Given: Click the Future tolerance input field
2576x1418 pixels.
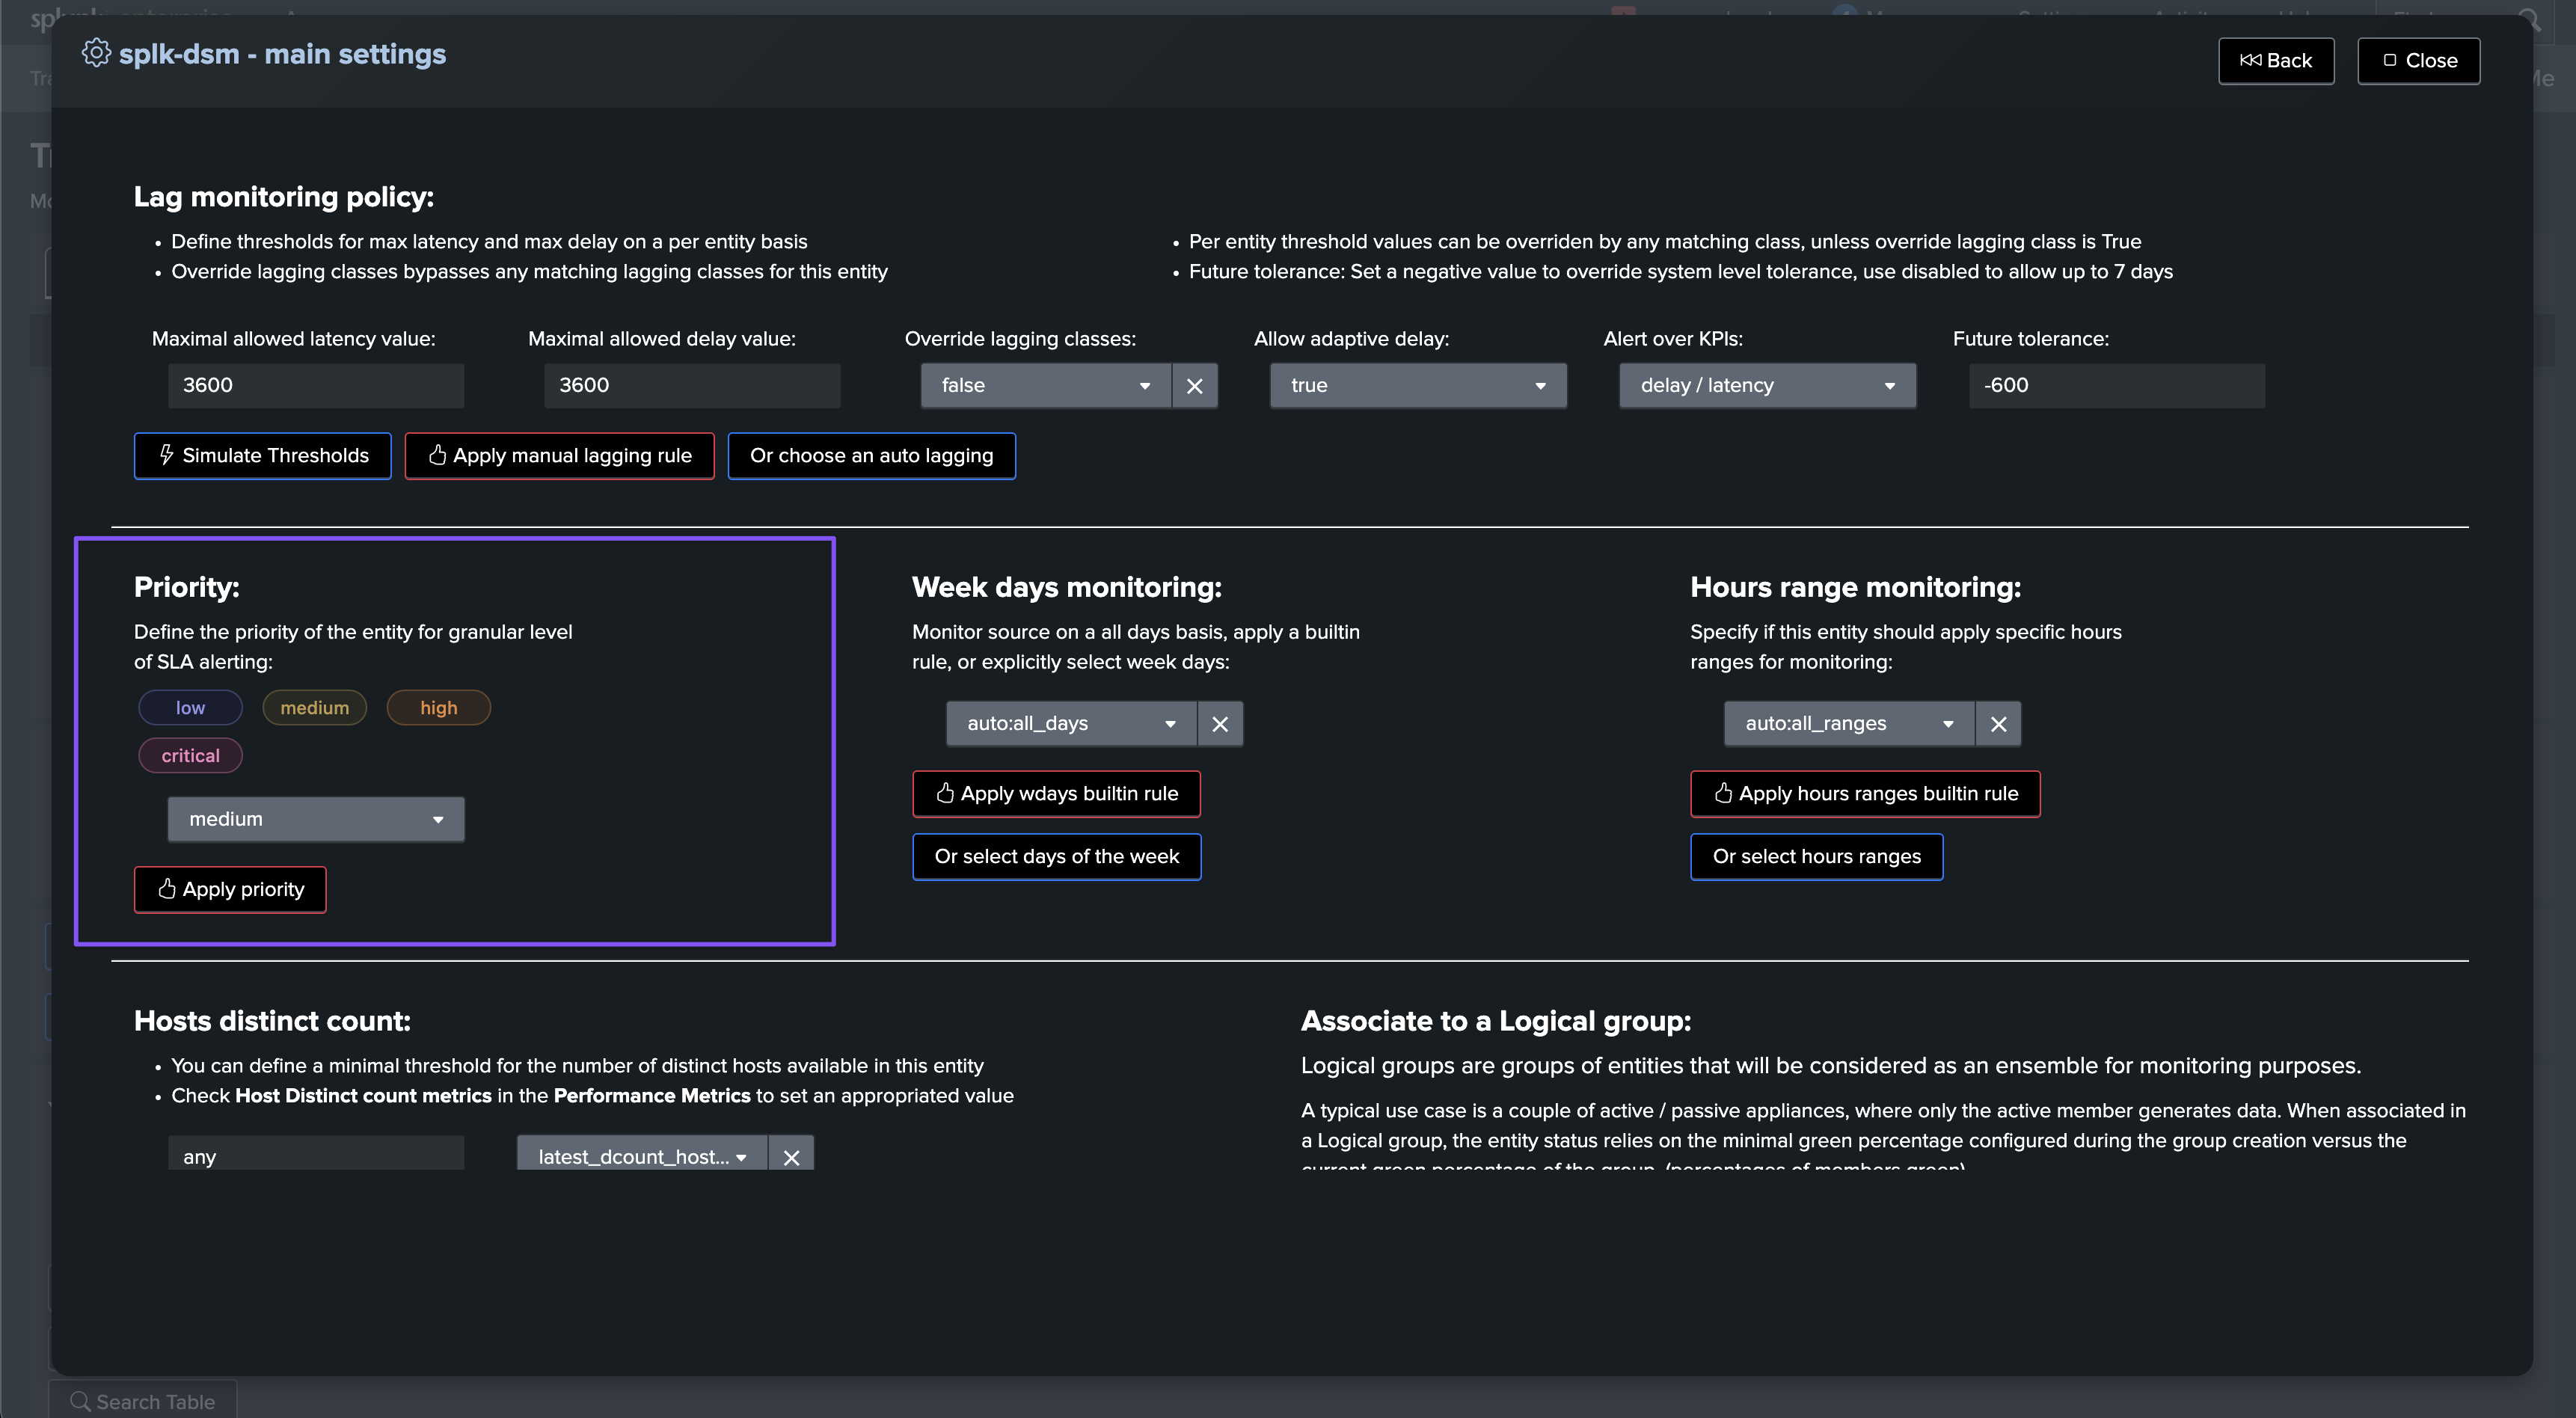Looking at the screenshot, I should [x=2116, y=386].
